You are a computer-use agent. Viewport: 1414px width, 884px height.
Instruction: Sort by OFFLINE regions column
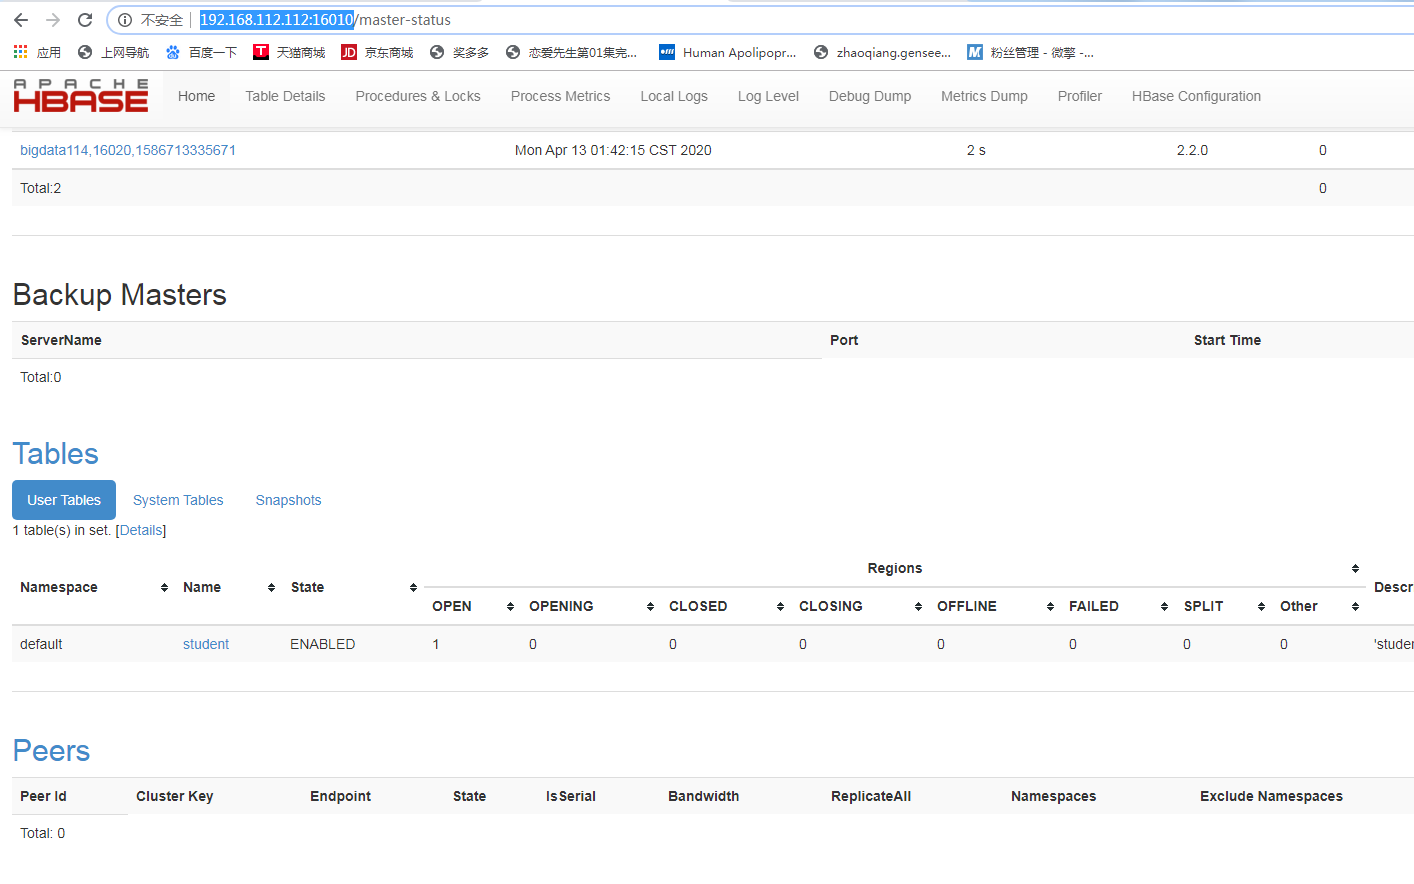(x=1050, y=607)
